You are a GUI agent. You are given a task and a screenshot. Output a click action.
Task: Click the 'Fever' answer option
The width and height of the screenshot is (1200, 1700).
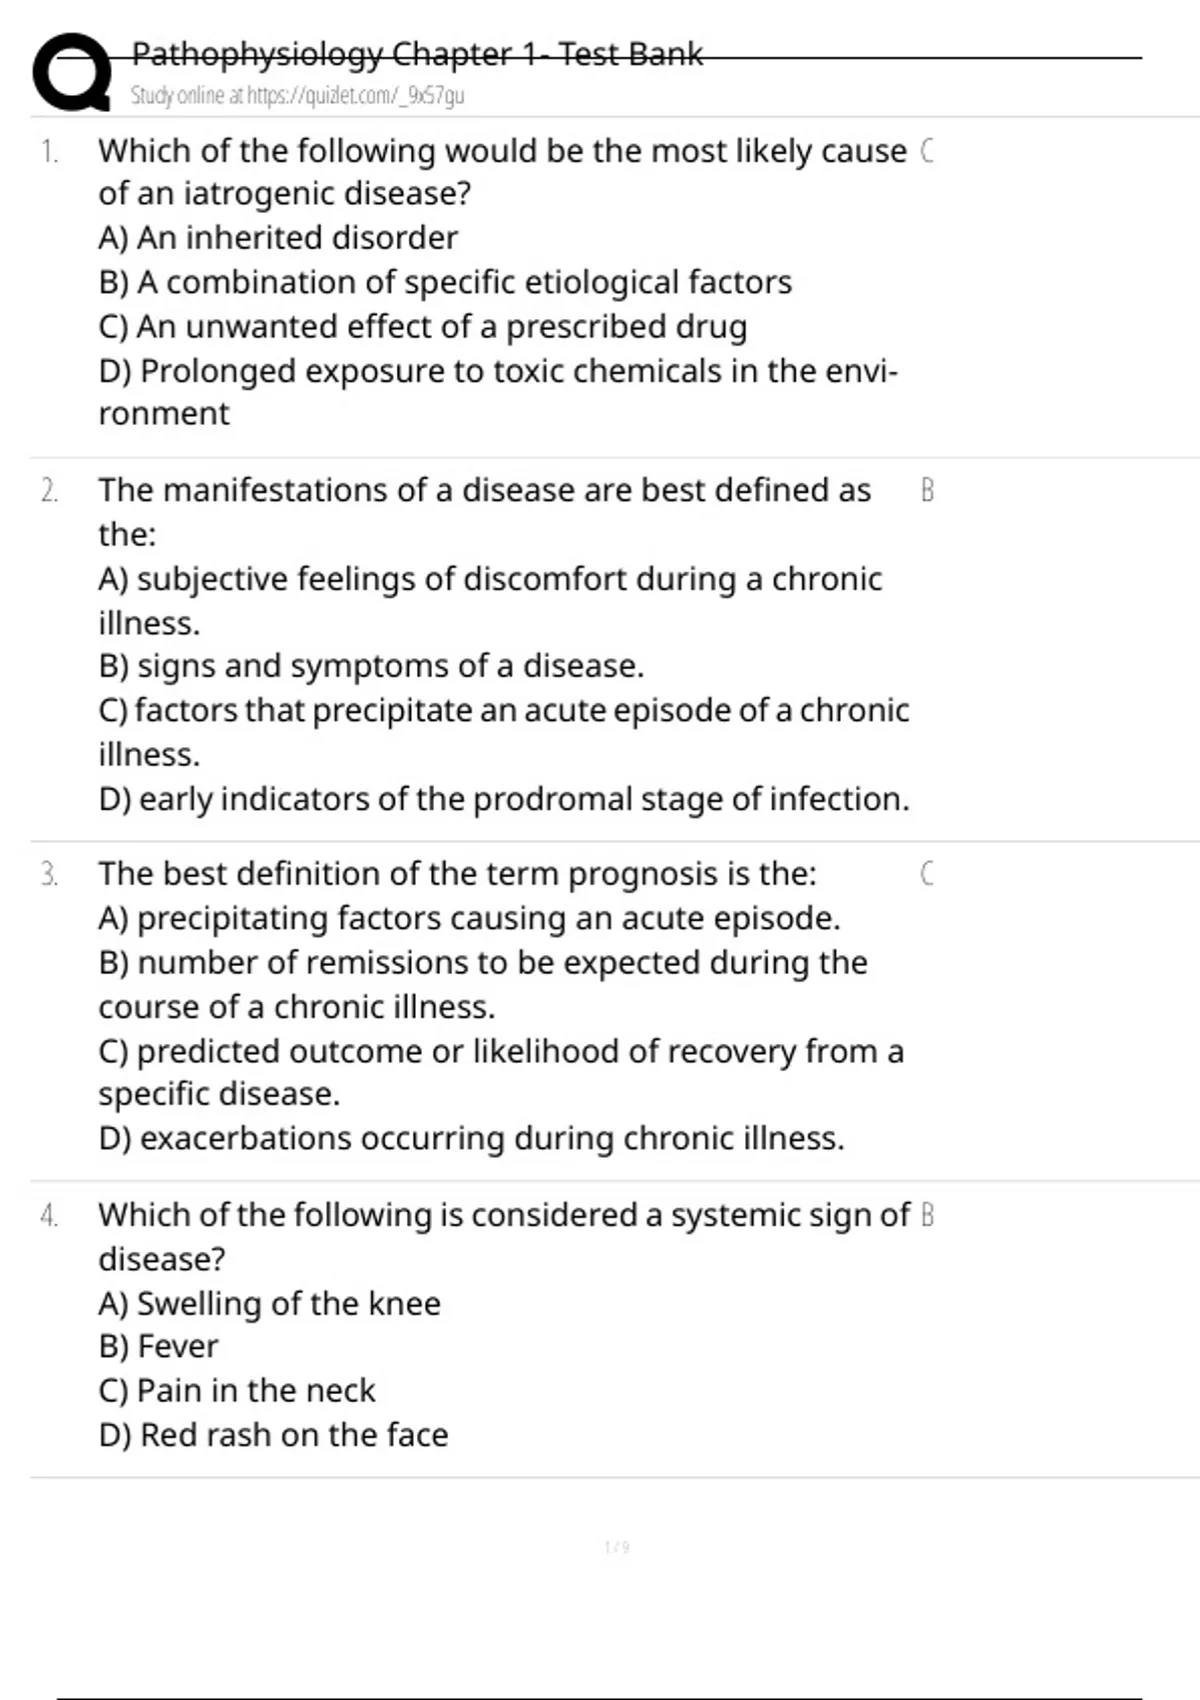[158, 1347]
